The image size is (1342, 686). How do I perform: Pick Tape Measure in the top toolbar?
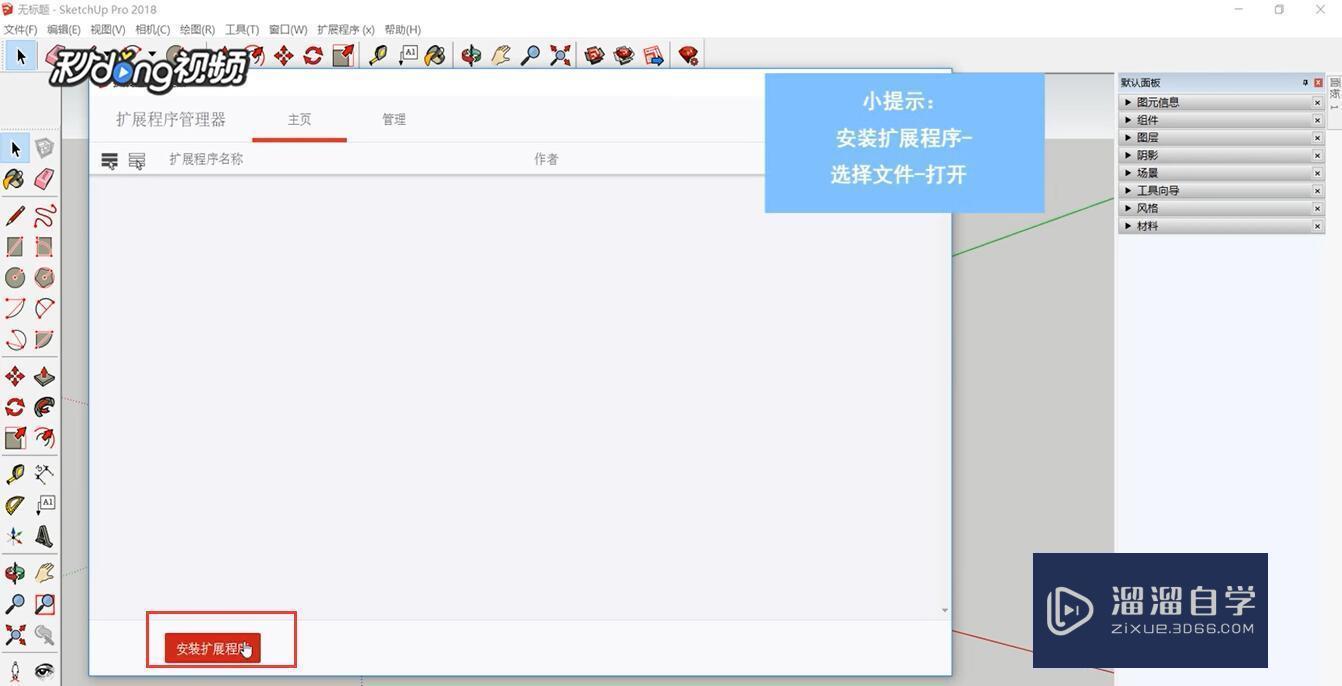point(378,56)
